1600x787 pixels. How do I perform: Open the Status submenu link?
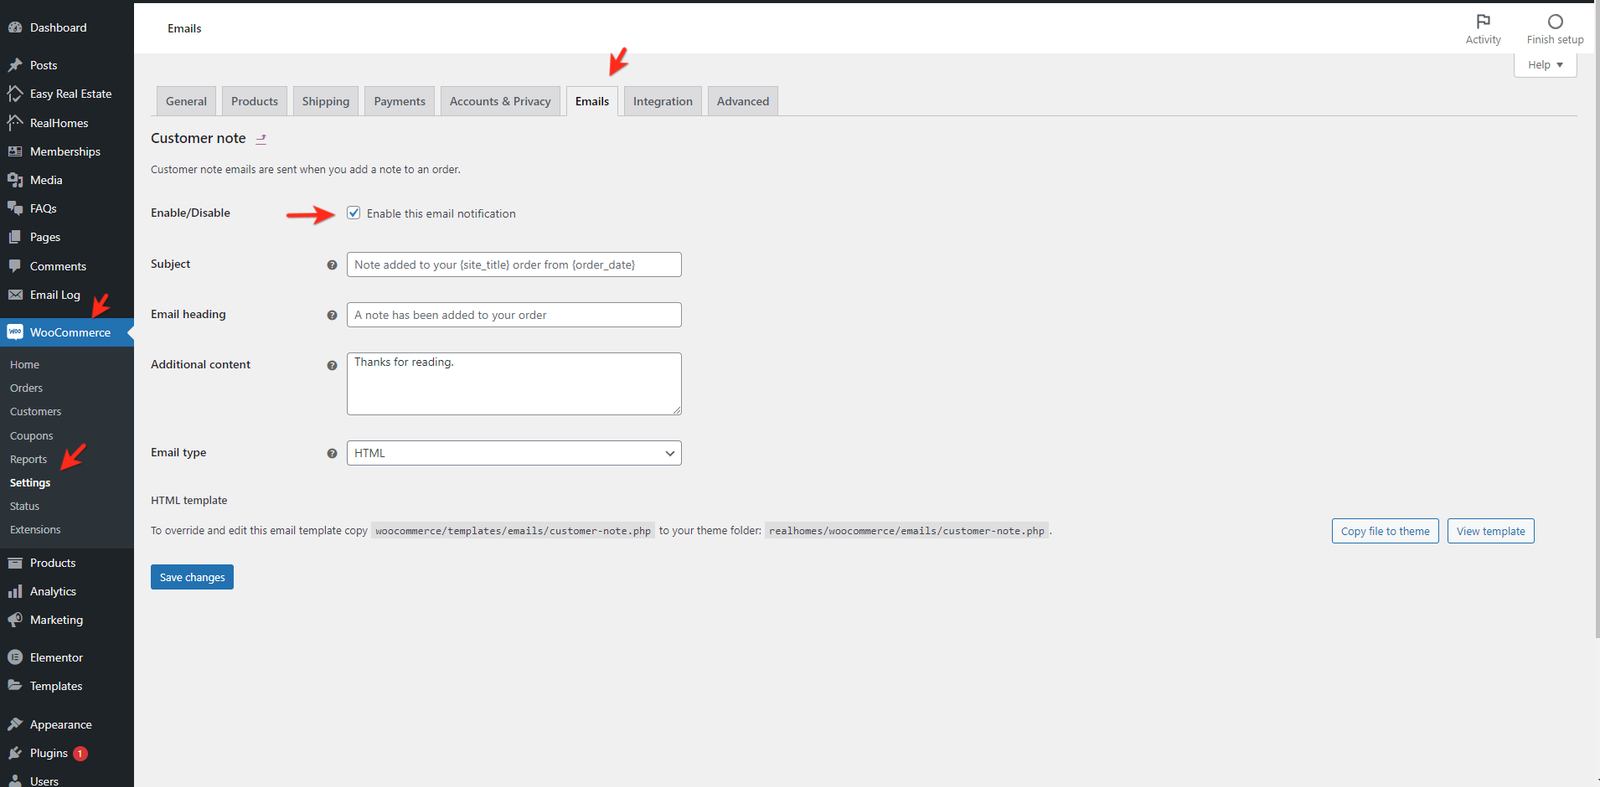[25, 507]
